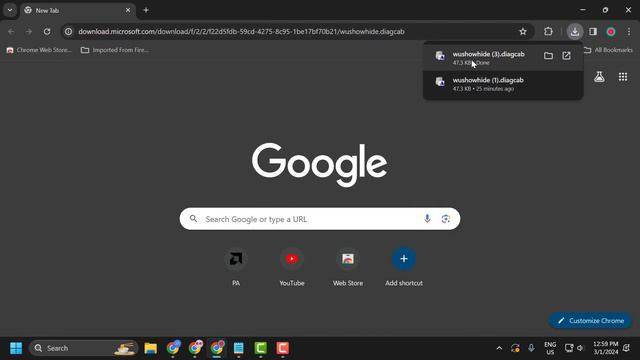Click the tray microphone icon
The image size is (640, 360).
[x=531, y=348]
